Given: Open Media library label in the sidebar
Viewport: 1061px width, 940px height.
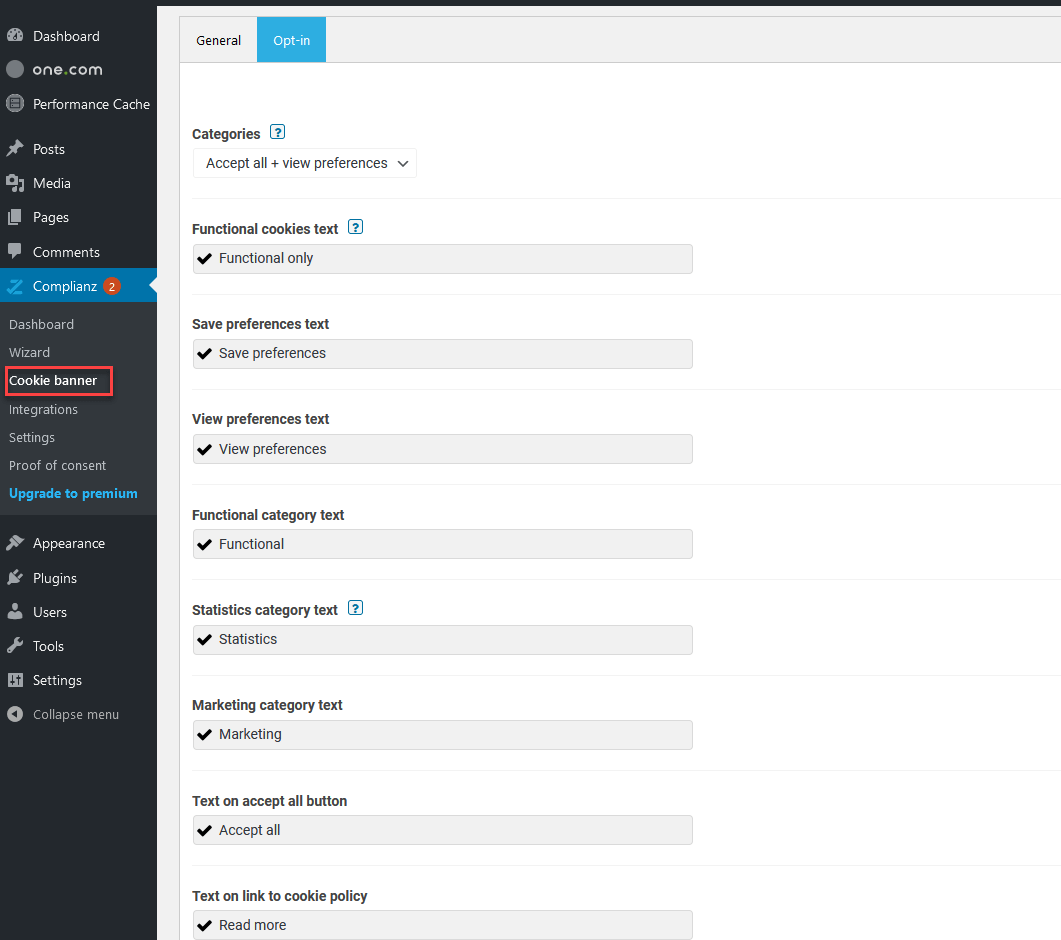Looking at the screenshot, I should 51,183.
